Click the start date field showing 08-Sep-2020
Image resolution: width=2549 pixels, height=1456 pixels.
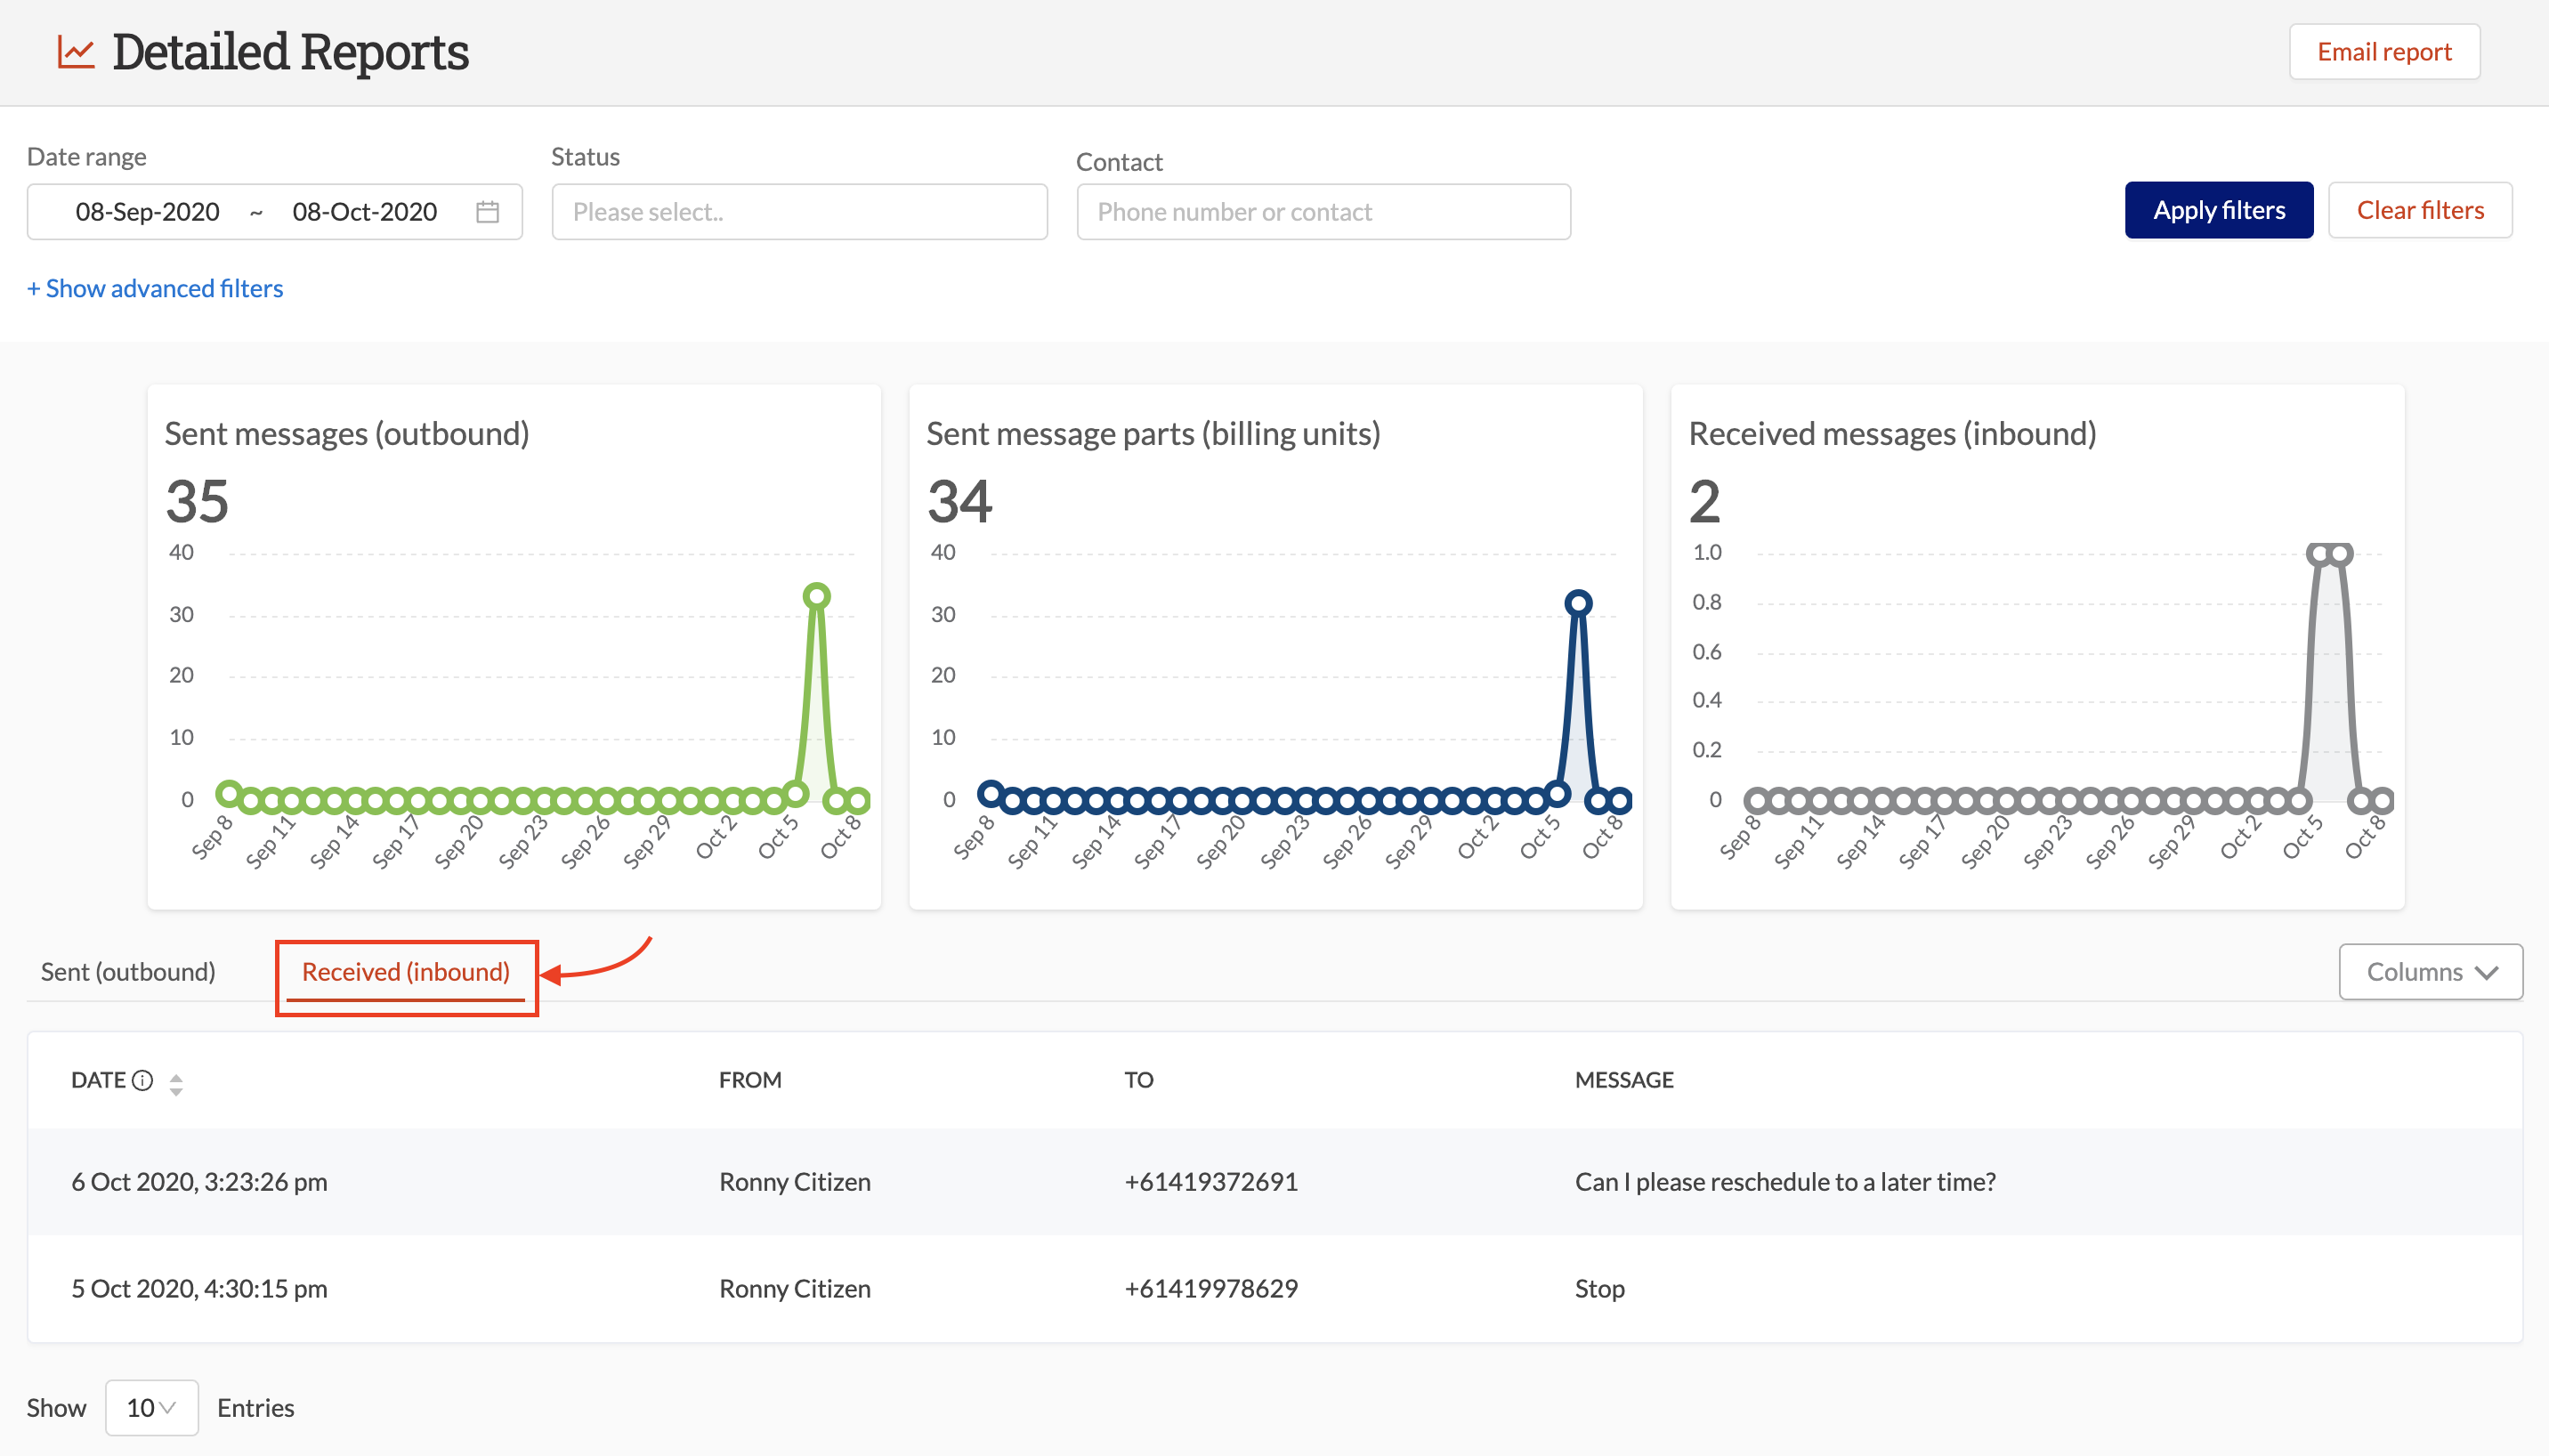coord(148,211)
